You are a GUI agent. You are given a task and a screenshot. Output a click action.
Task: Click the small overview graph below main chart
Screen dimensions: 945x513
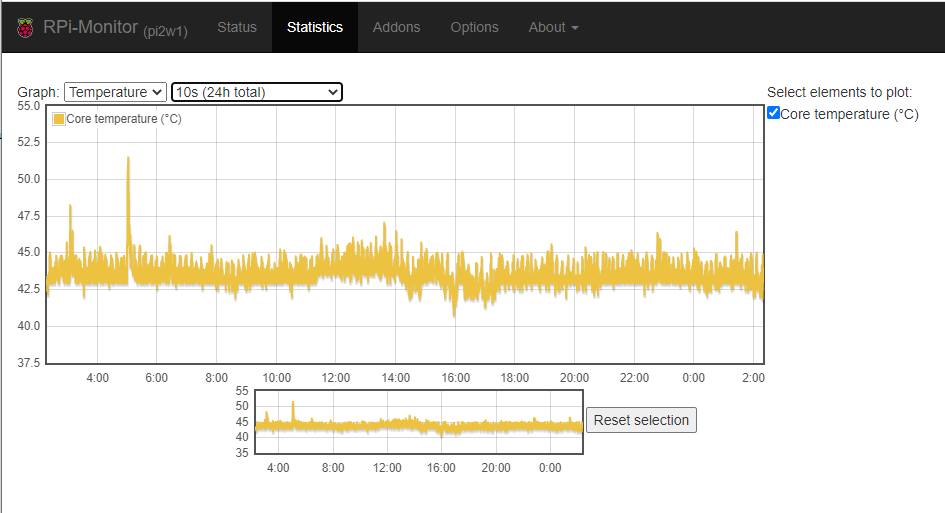[x=418, y=424]
